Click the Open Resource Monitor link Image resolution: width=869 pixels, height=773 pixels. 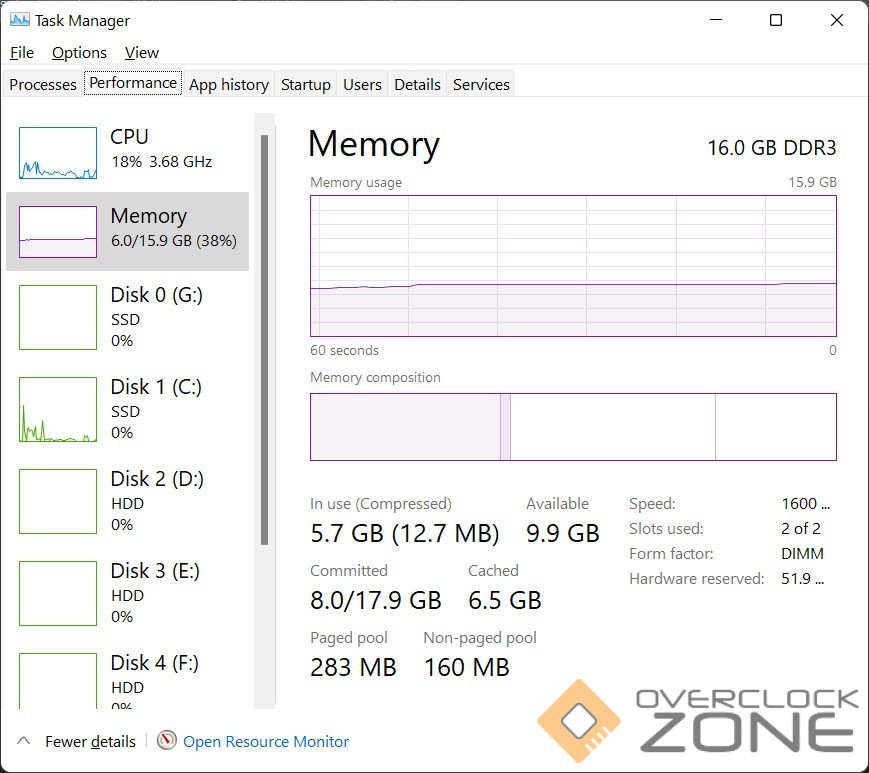[x=266, y=742]
